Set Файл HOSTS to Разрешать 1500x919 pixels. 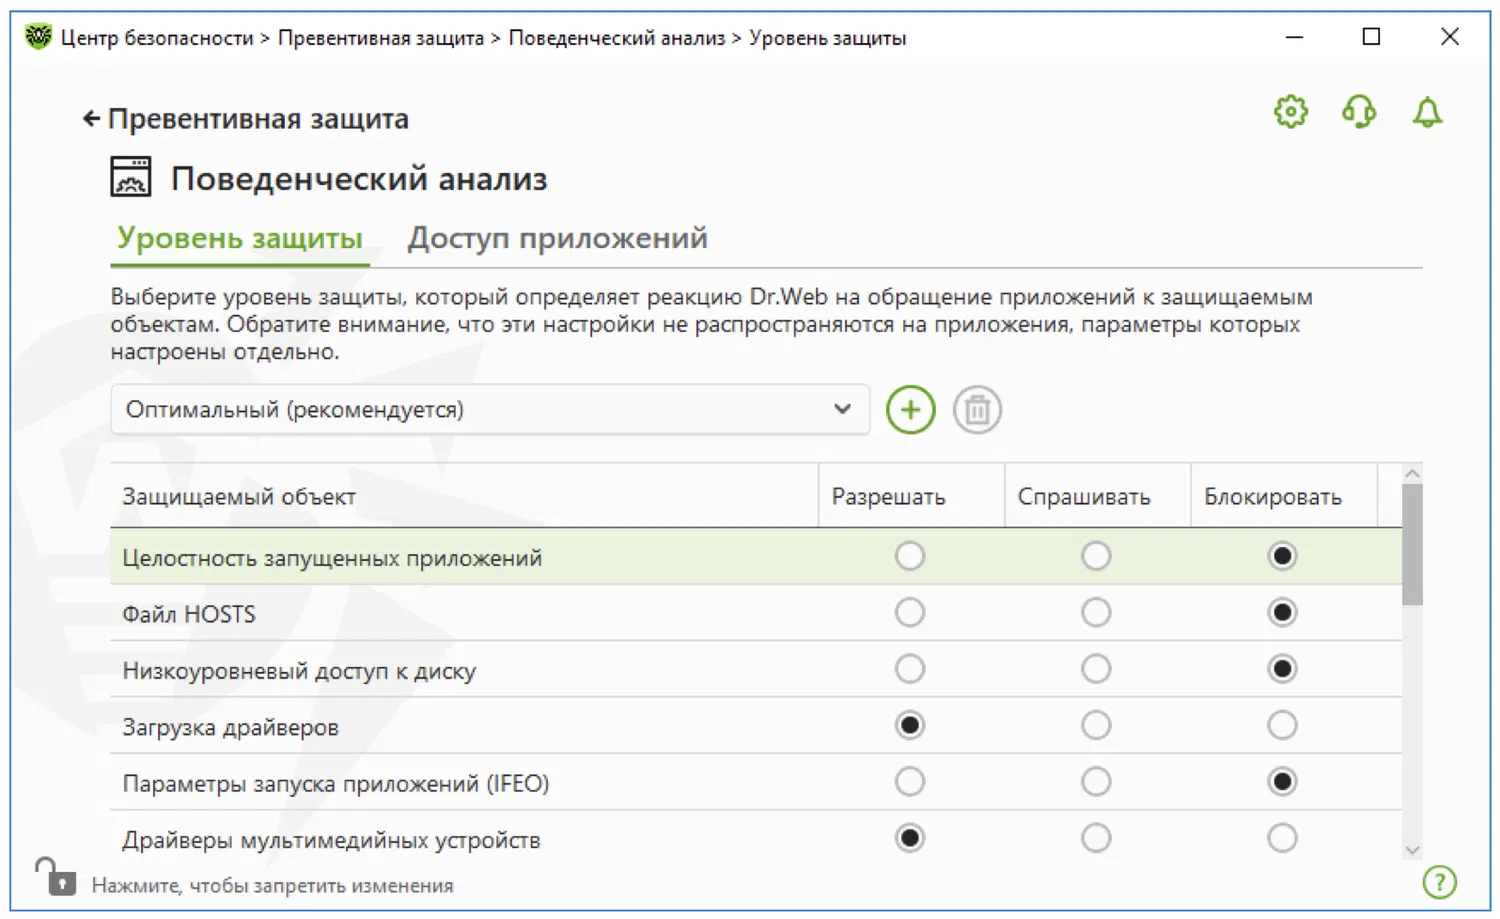point(910,613)
